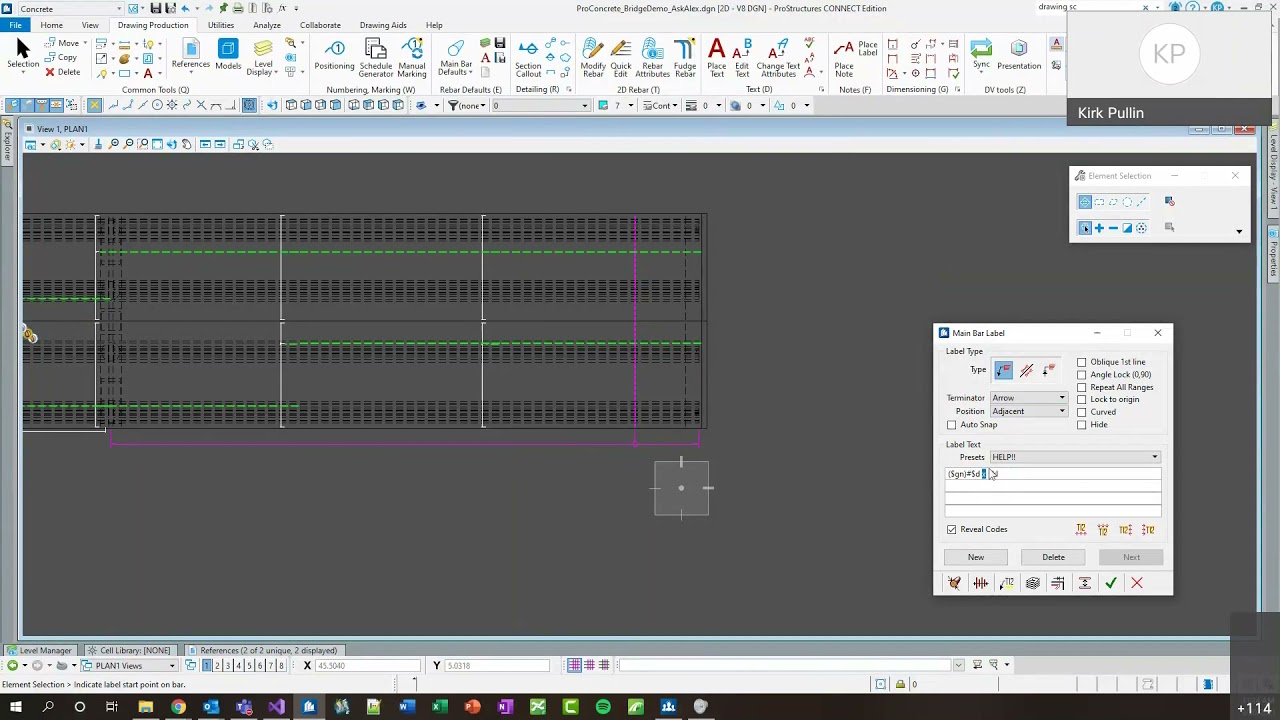
Task: Click the Place Text tool
Action: 717,58
